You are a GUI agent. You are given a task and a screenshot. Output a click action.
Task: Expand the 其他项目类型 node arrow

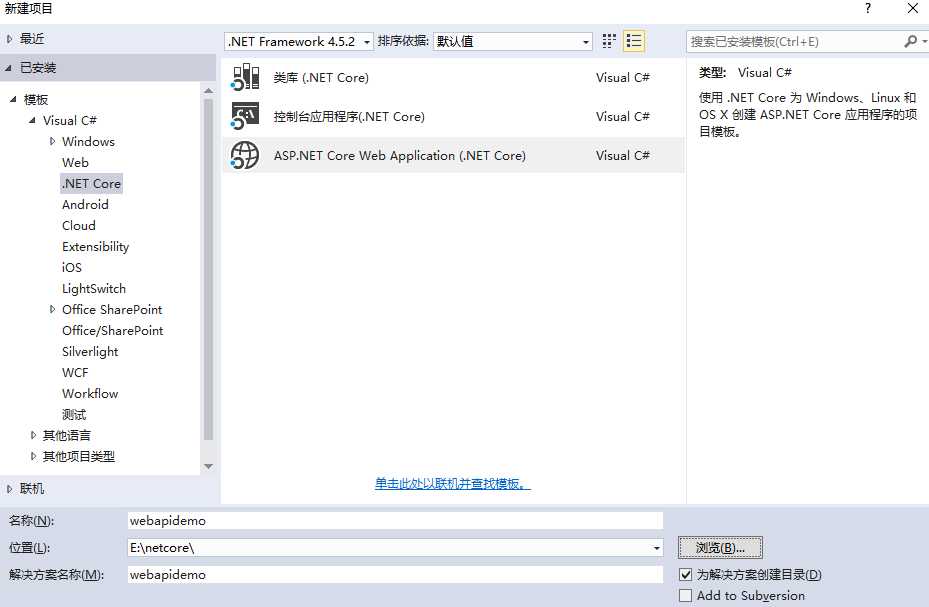[33, 456]
